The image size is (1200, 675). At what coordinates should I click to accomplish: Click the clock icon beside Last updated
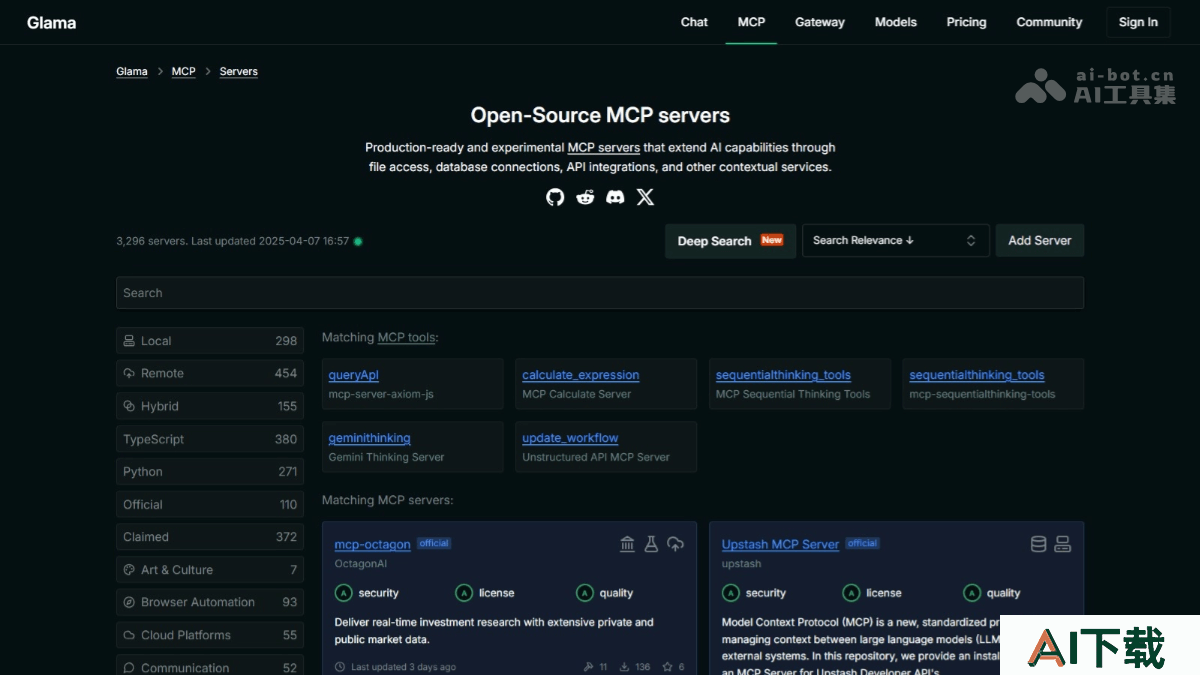click(340, 667)
